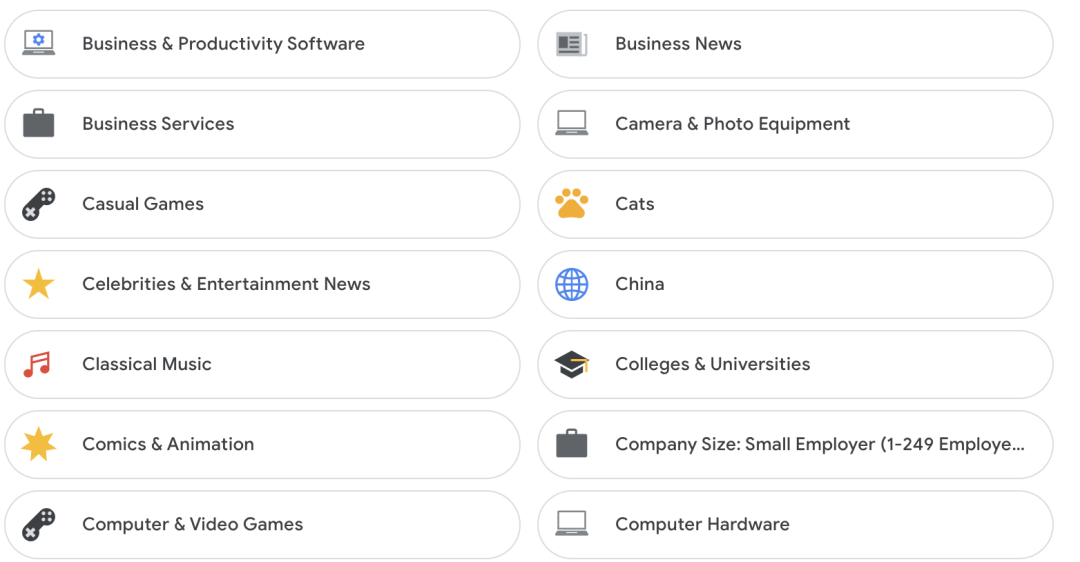This screenshot has height=562, width=1080.
Task: Click the graduation cap icon for Colleges
Action: point(572,364)
